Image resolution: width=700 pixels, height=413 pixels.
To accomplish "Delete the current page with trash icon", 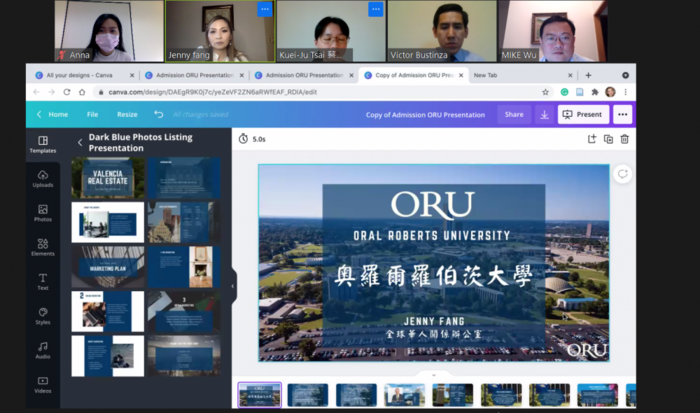I will pyautogui.click(x=625, y=139).
